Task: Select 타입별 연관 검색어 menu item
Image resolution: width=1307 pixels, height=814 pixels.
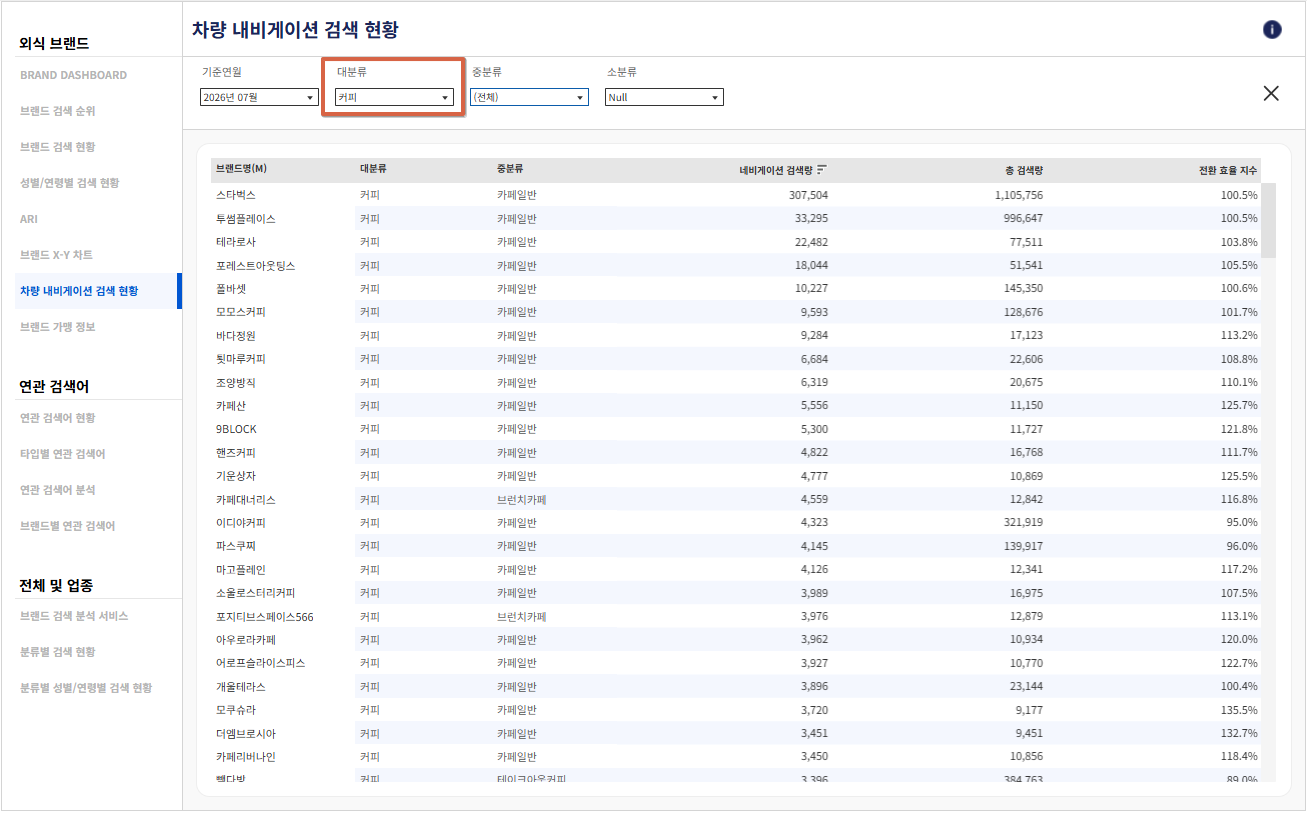Action: [63, 454]
